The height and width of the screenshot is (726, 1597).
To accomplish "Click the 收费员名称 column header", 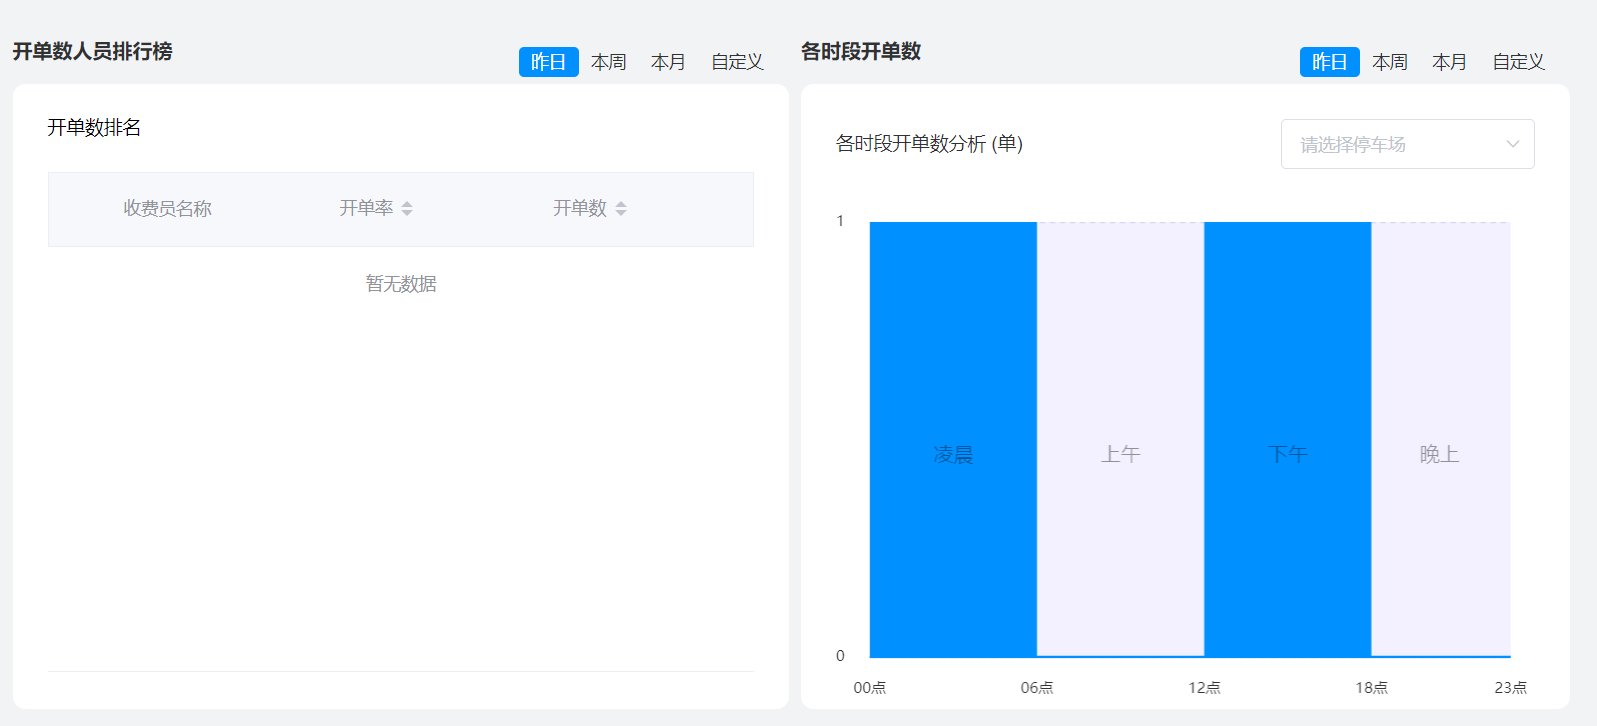I will pyautogui.click(x=167, y=208).
